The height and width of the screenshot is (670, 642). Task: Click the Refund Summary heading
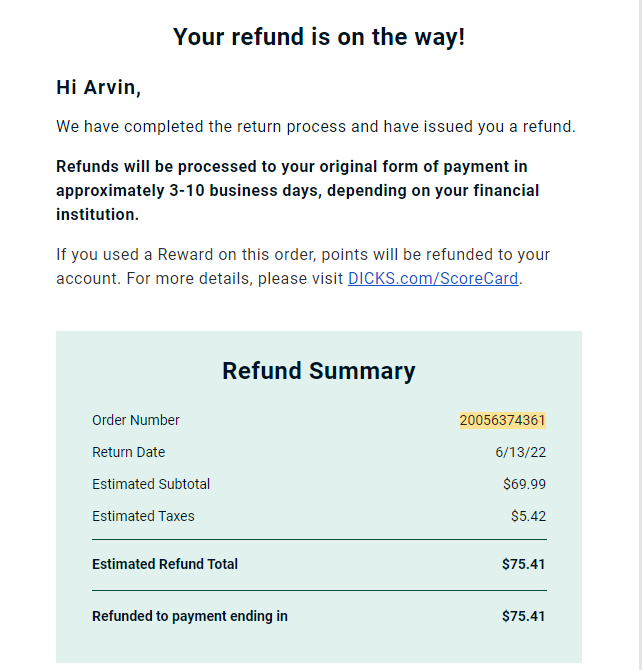click(x=319, y=370)
